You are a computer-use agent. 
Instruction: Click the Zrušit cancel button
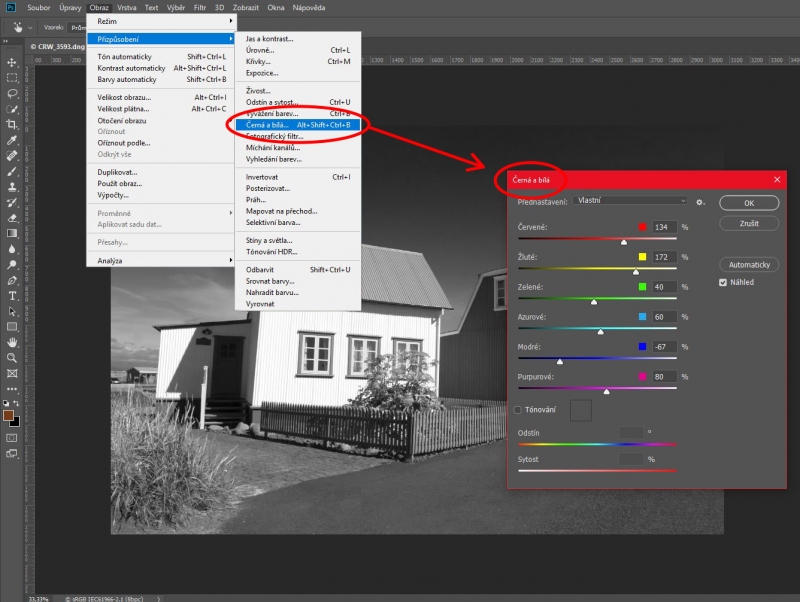click(x=748, y=223)
